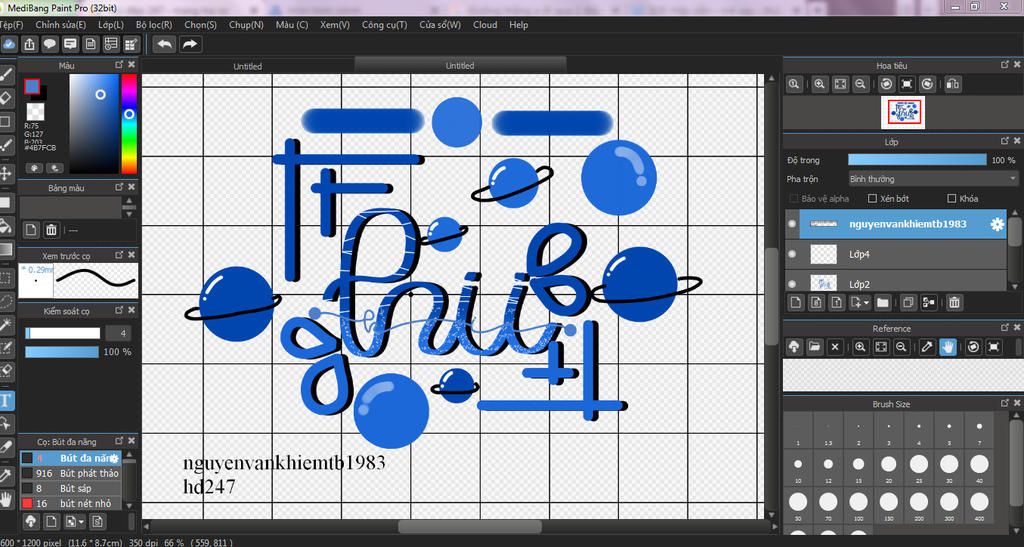Click the rainbow hue bar
The image size is (1024, 547).
click(x=129, y=123)
